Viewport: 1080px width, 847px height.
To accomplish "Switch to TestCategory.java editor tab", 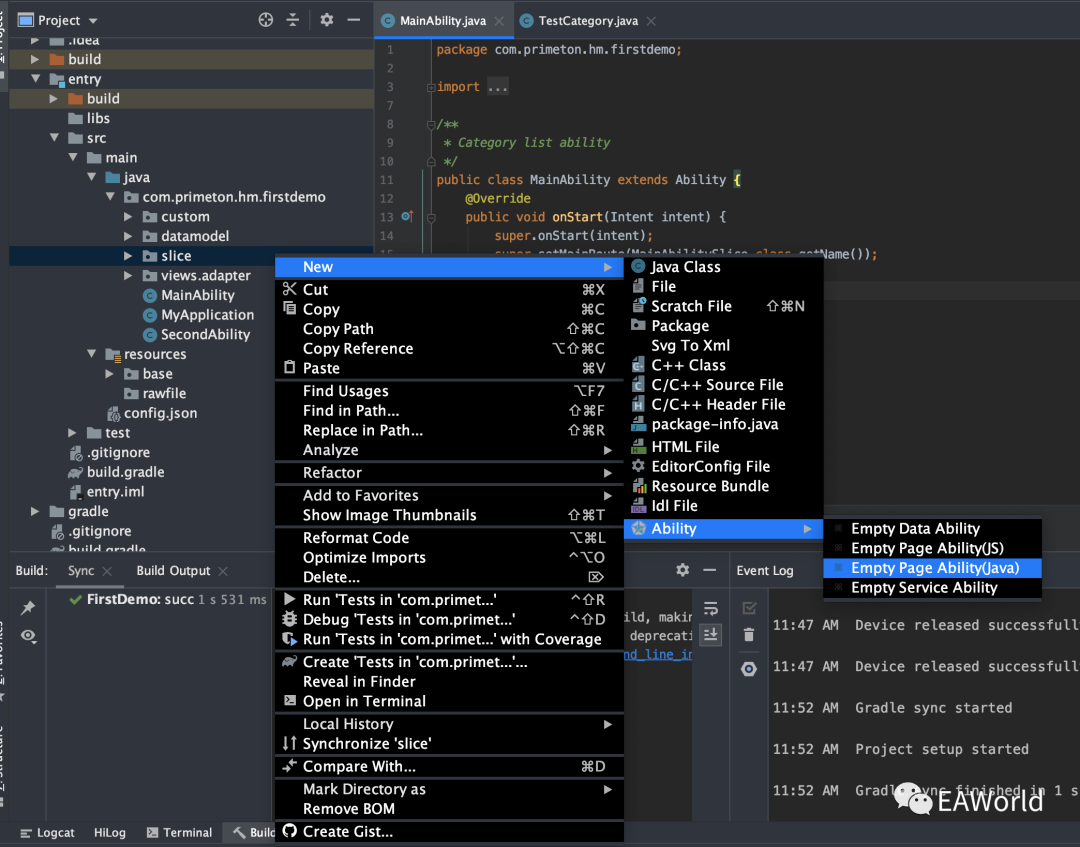I will [x=588, y=21].
